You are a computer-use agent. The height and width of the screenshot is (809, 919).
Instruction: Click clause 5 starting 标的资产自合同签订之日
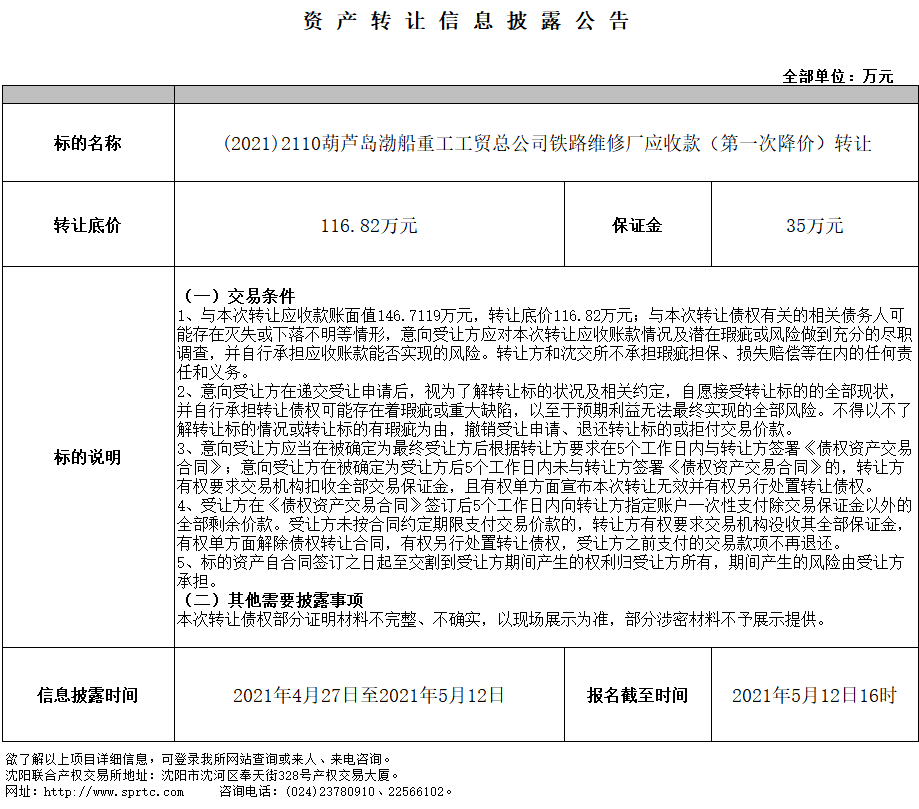(540, 563)
